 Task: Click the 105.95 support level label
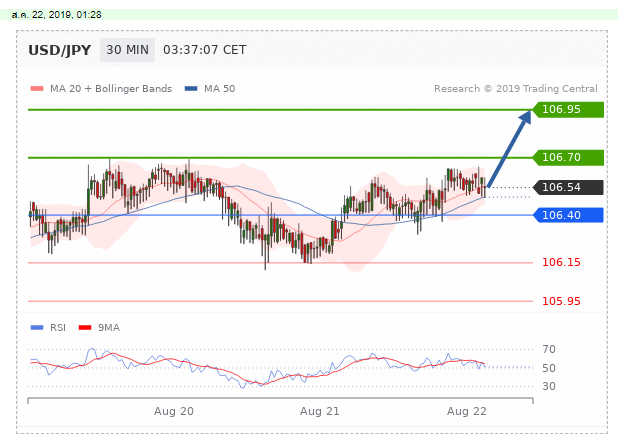[561, 301]
